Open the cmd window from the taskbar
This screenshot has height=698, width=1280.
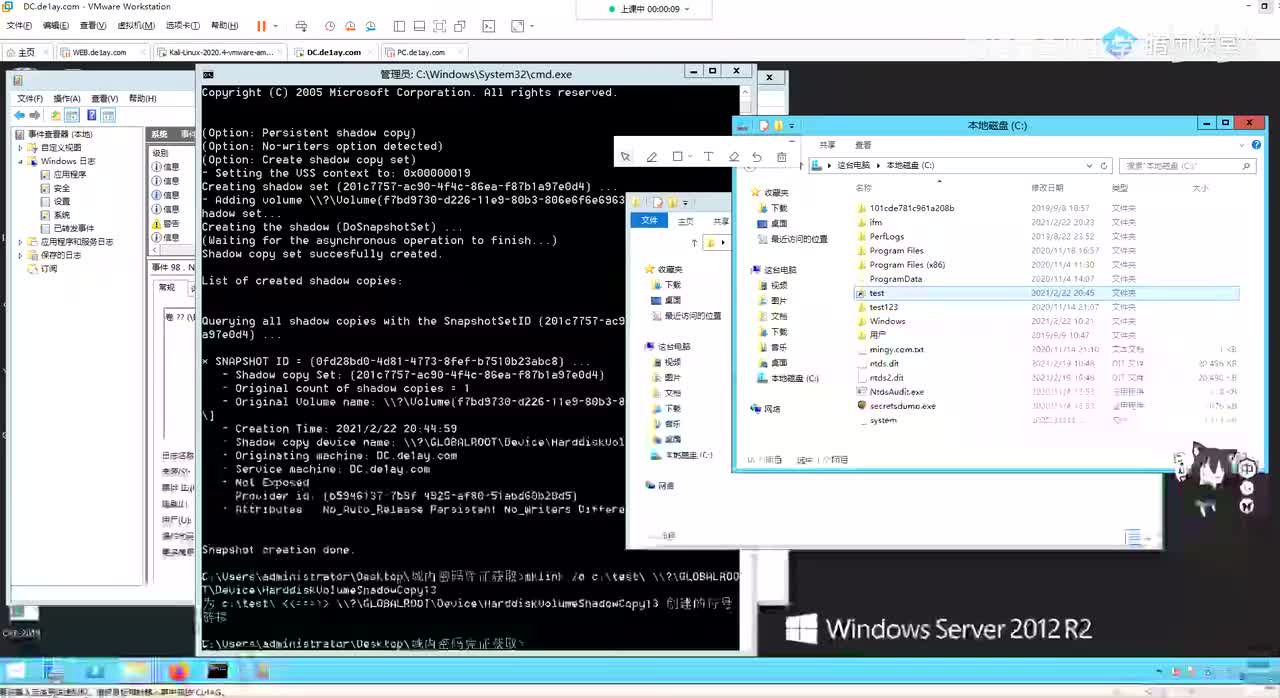218,671
